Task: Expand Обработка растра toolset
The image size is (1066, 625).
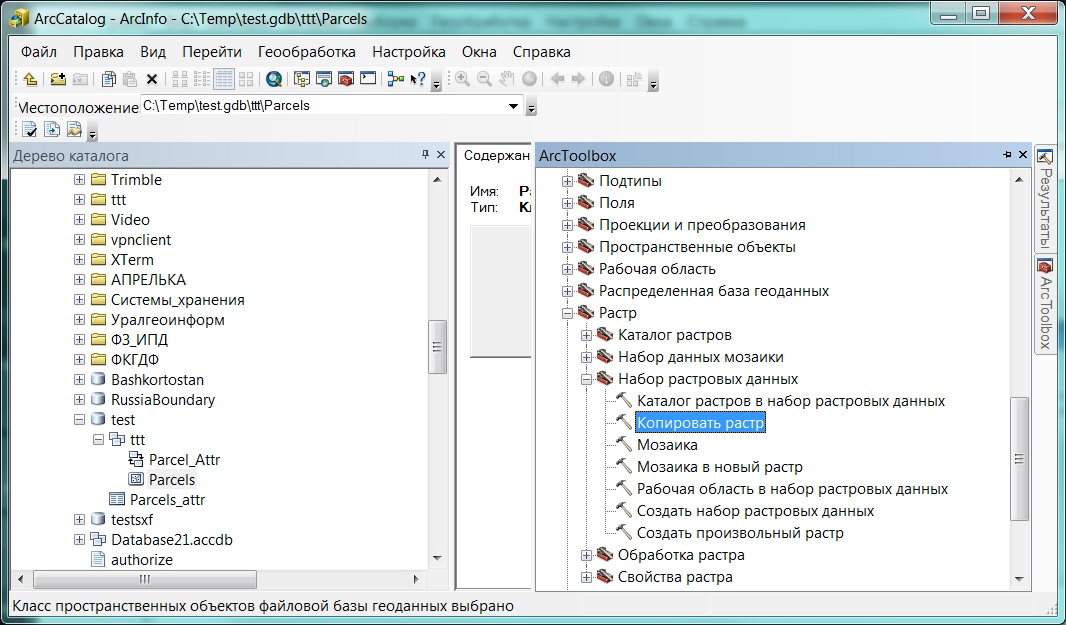Action: coord(586,555)
